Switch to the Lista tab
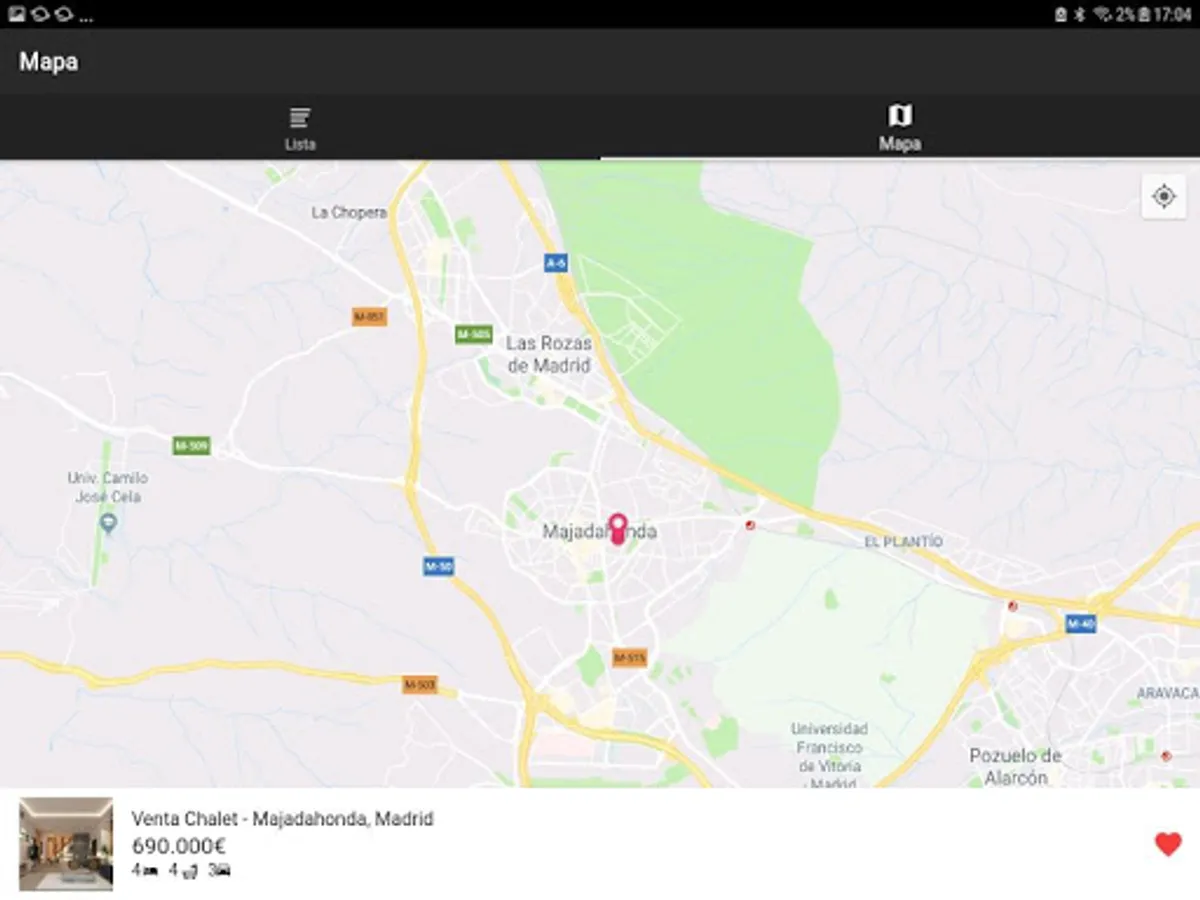1200x900 pixels. (300, 128)
